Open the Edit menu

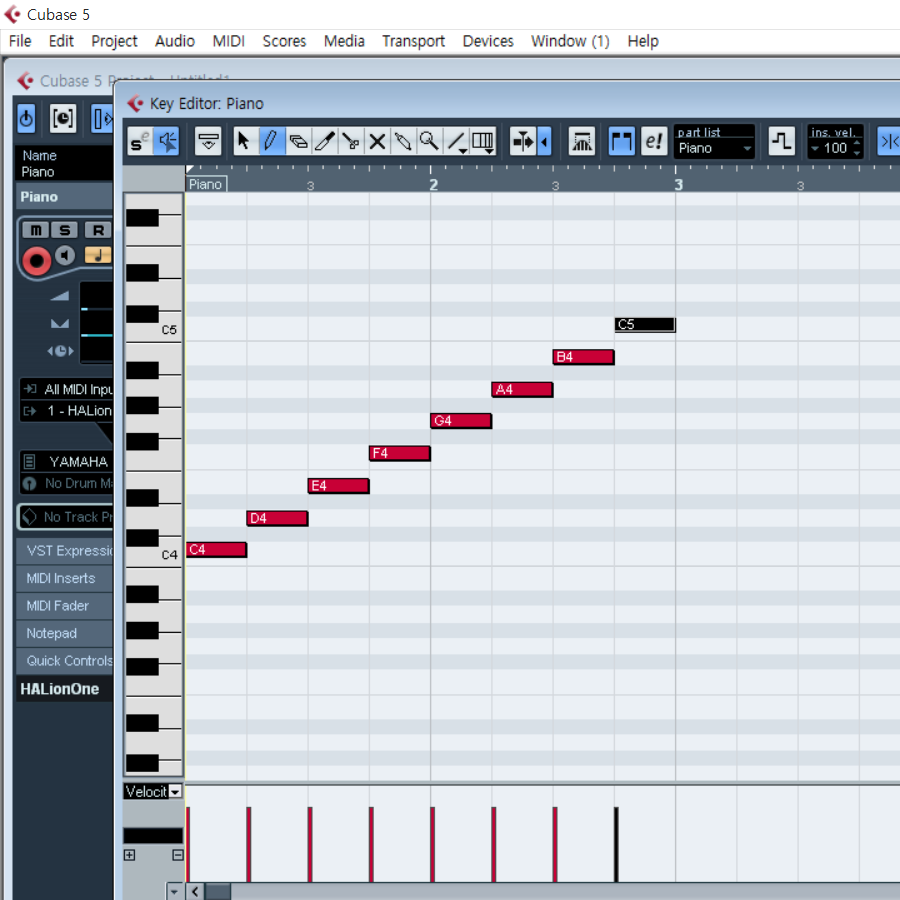click(x=61, y=41)
